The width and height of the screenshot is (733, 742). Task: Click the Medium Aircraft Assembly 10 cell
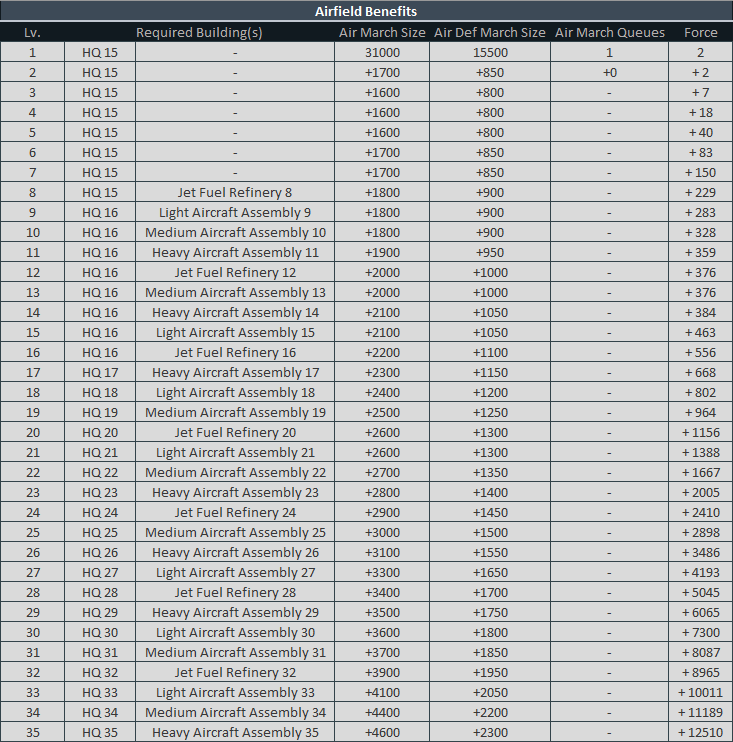tap(235, 232)
